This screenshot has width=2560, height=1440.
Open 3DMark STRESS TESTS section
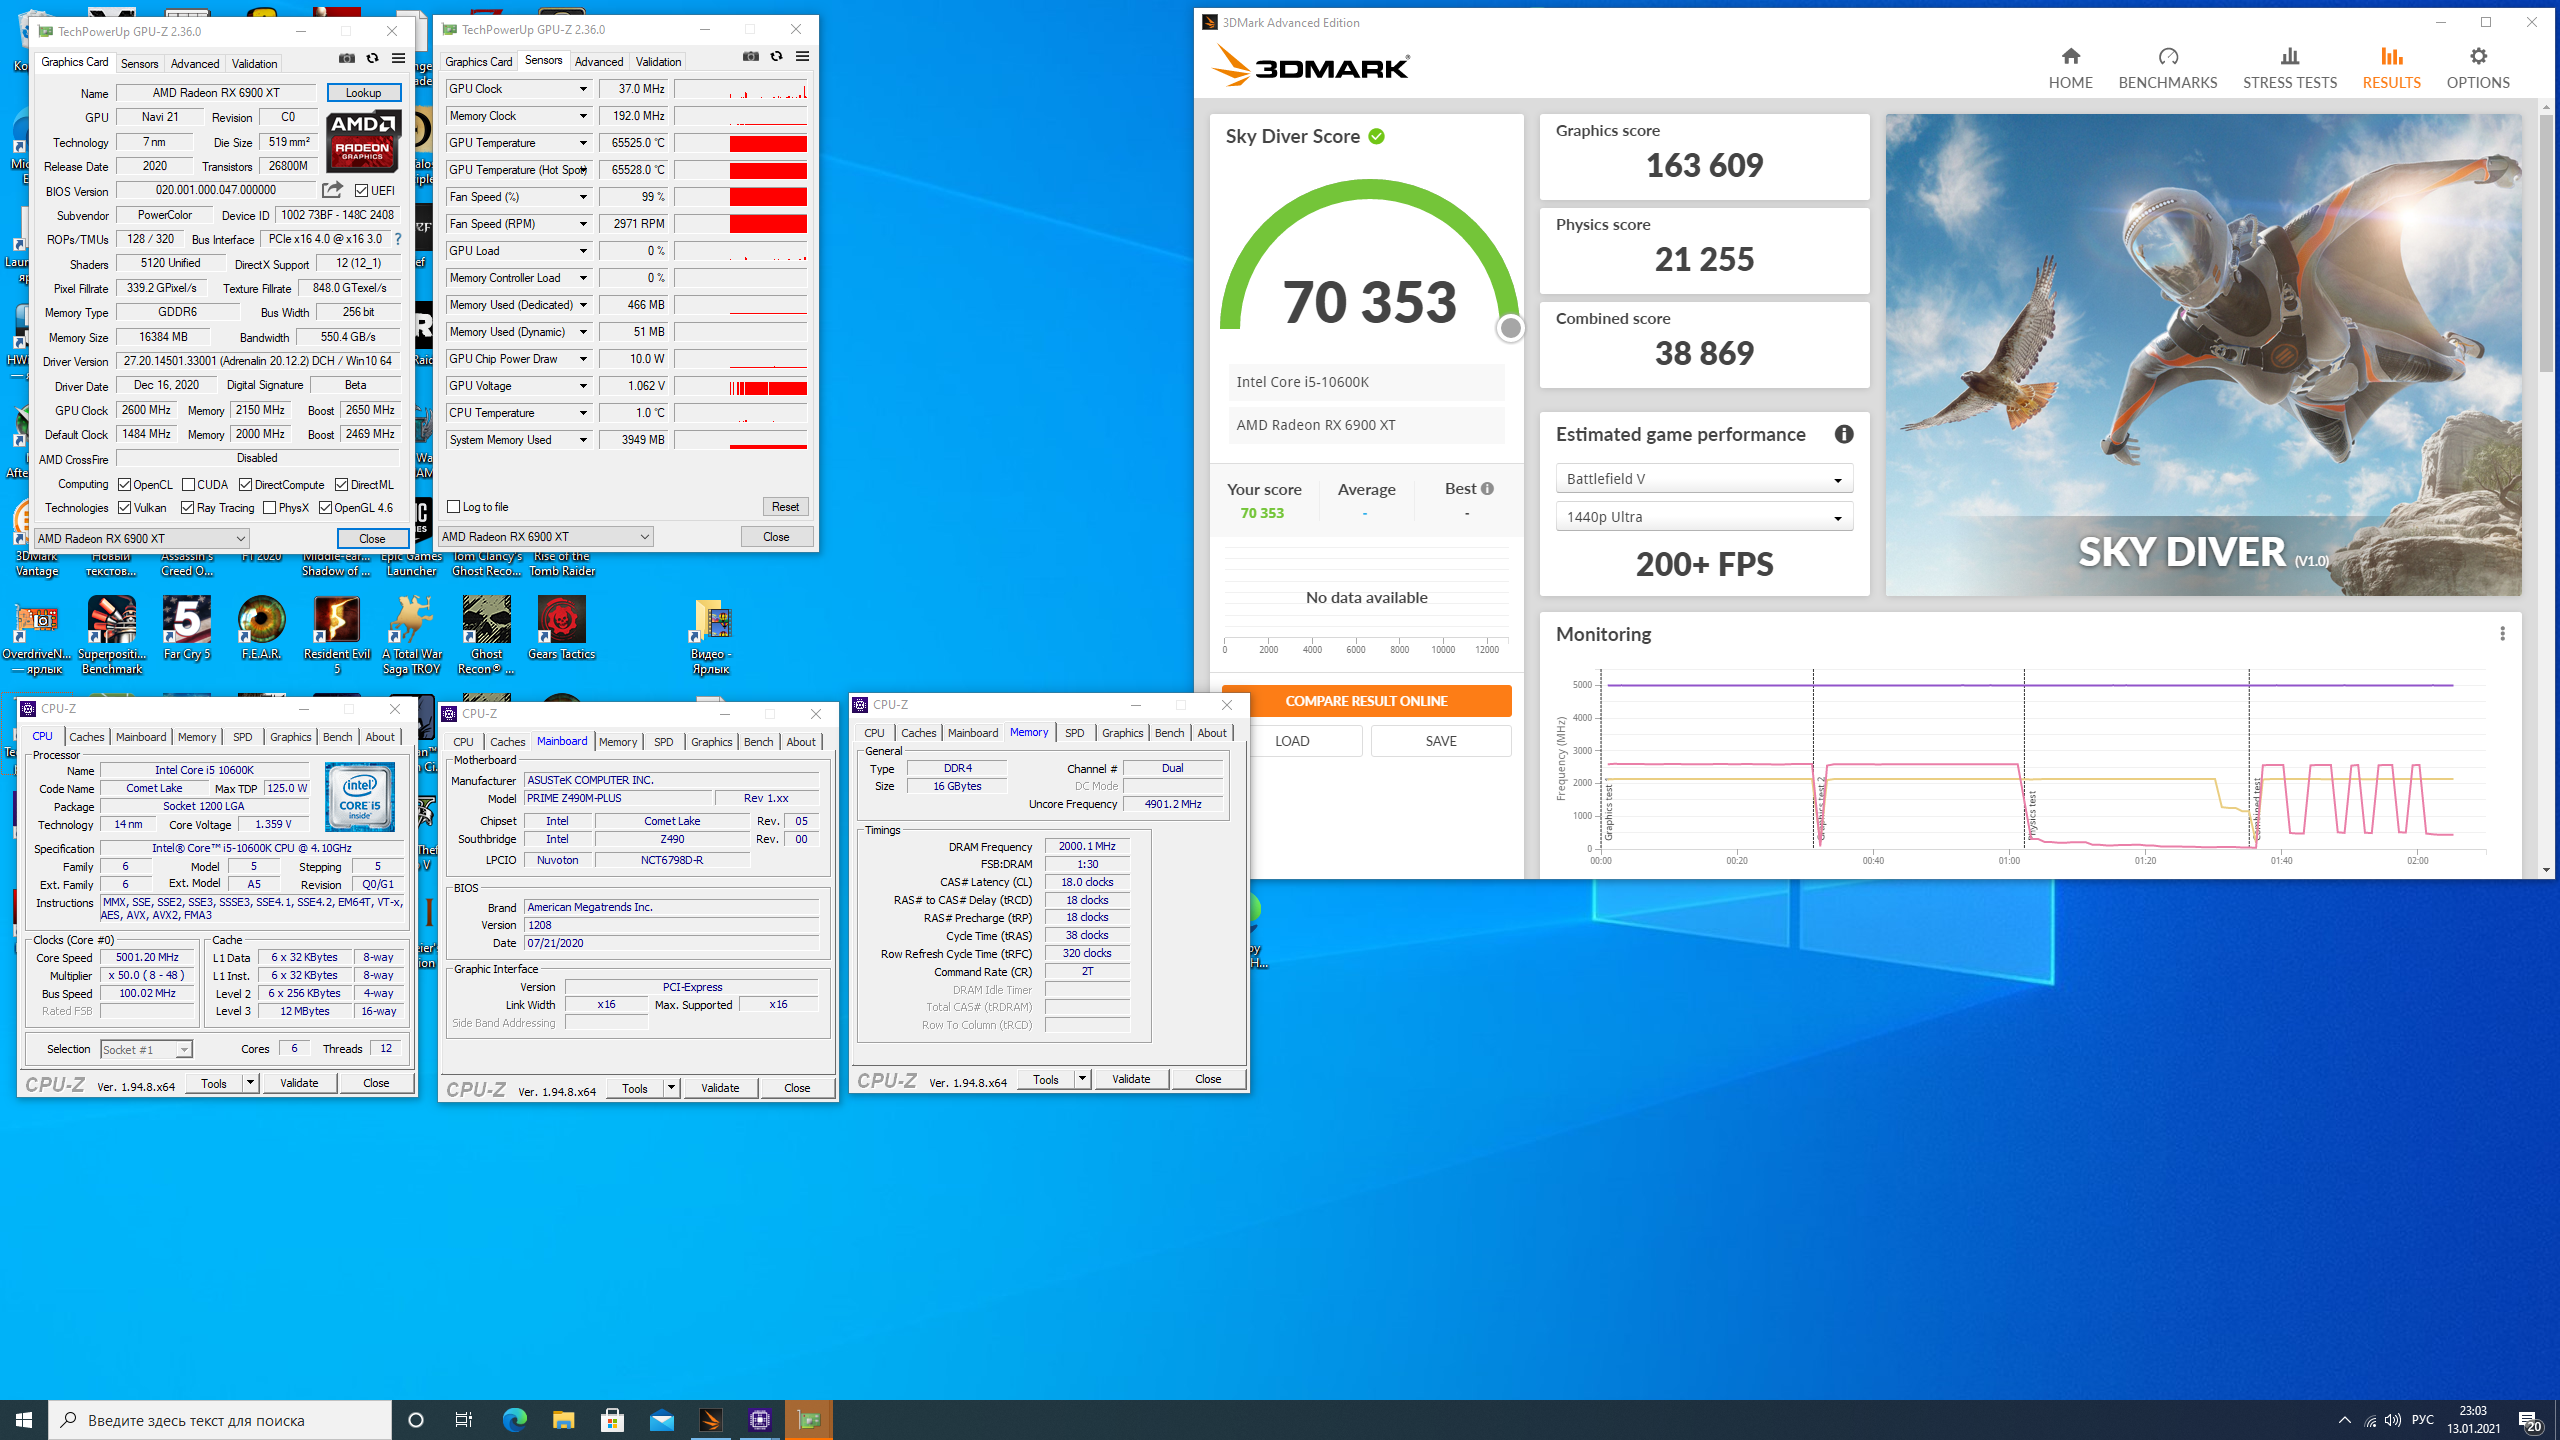tap(2289, 68)
